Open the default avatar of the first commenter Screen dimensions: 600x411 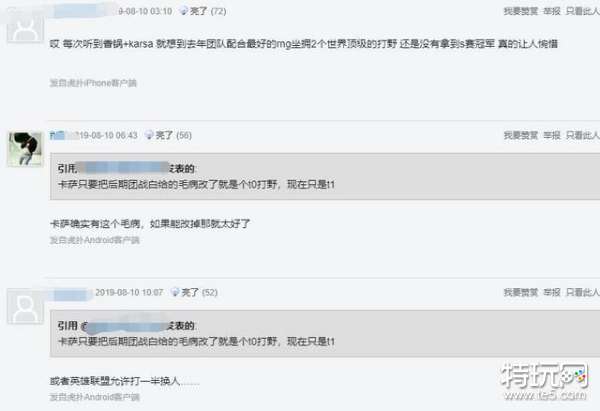click(x=25, y=27)
